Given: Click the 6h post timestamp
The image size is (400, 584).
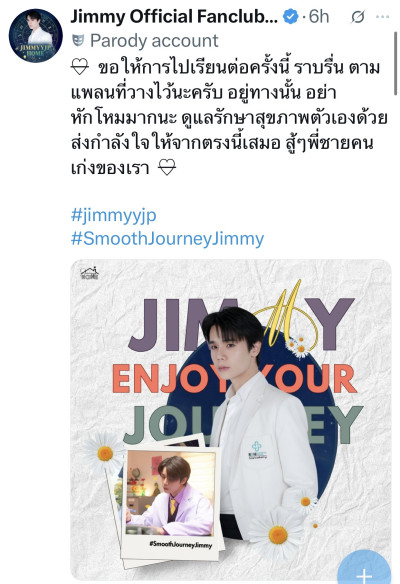Looking at the screenshot, I should tap(319, 17).
